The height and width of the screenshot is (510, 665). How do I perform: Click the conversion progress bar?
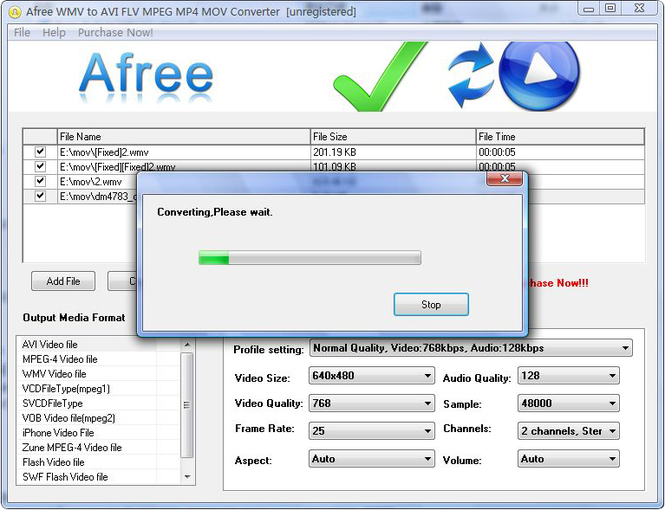coord(310,257)
